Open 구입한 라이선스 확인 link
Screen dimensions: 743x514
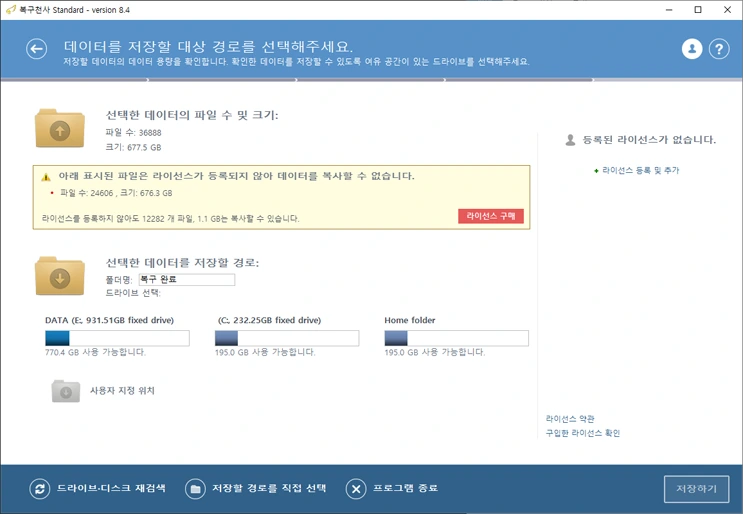click(x=583, y=433)
